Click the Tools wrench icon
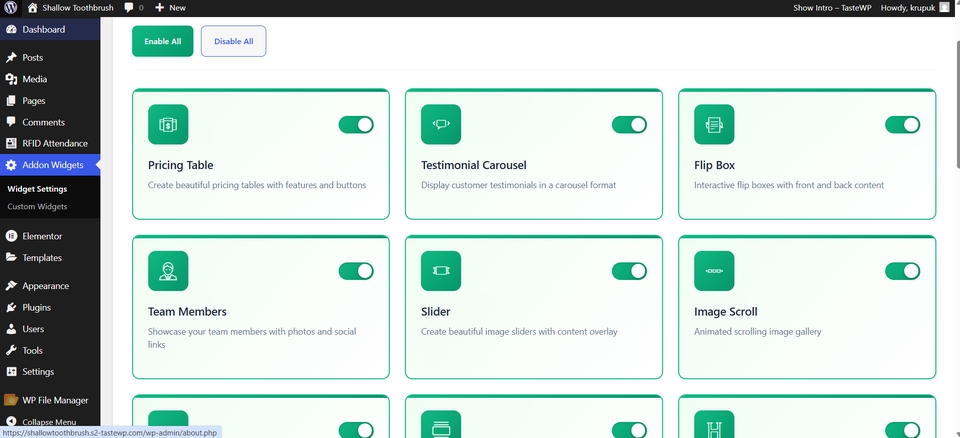 tap(11, 350)
